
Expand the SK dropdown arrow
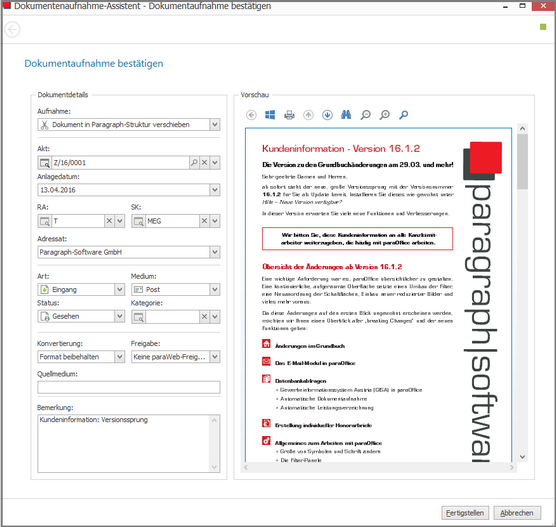click(x=215, y=221)
